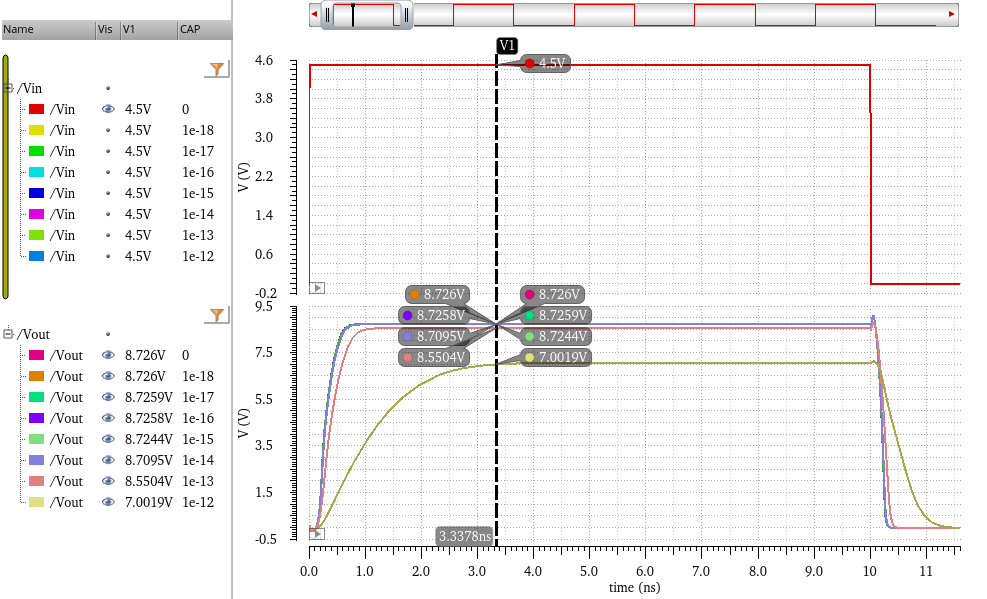Click the red right arrow on the top navigator
The height and width of the screenshot is (599, 987).
tap(950, 15)
